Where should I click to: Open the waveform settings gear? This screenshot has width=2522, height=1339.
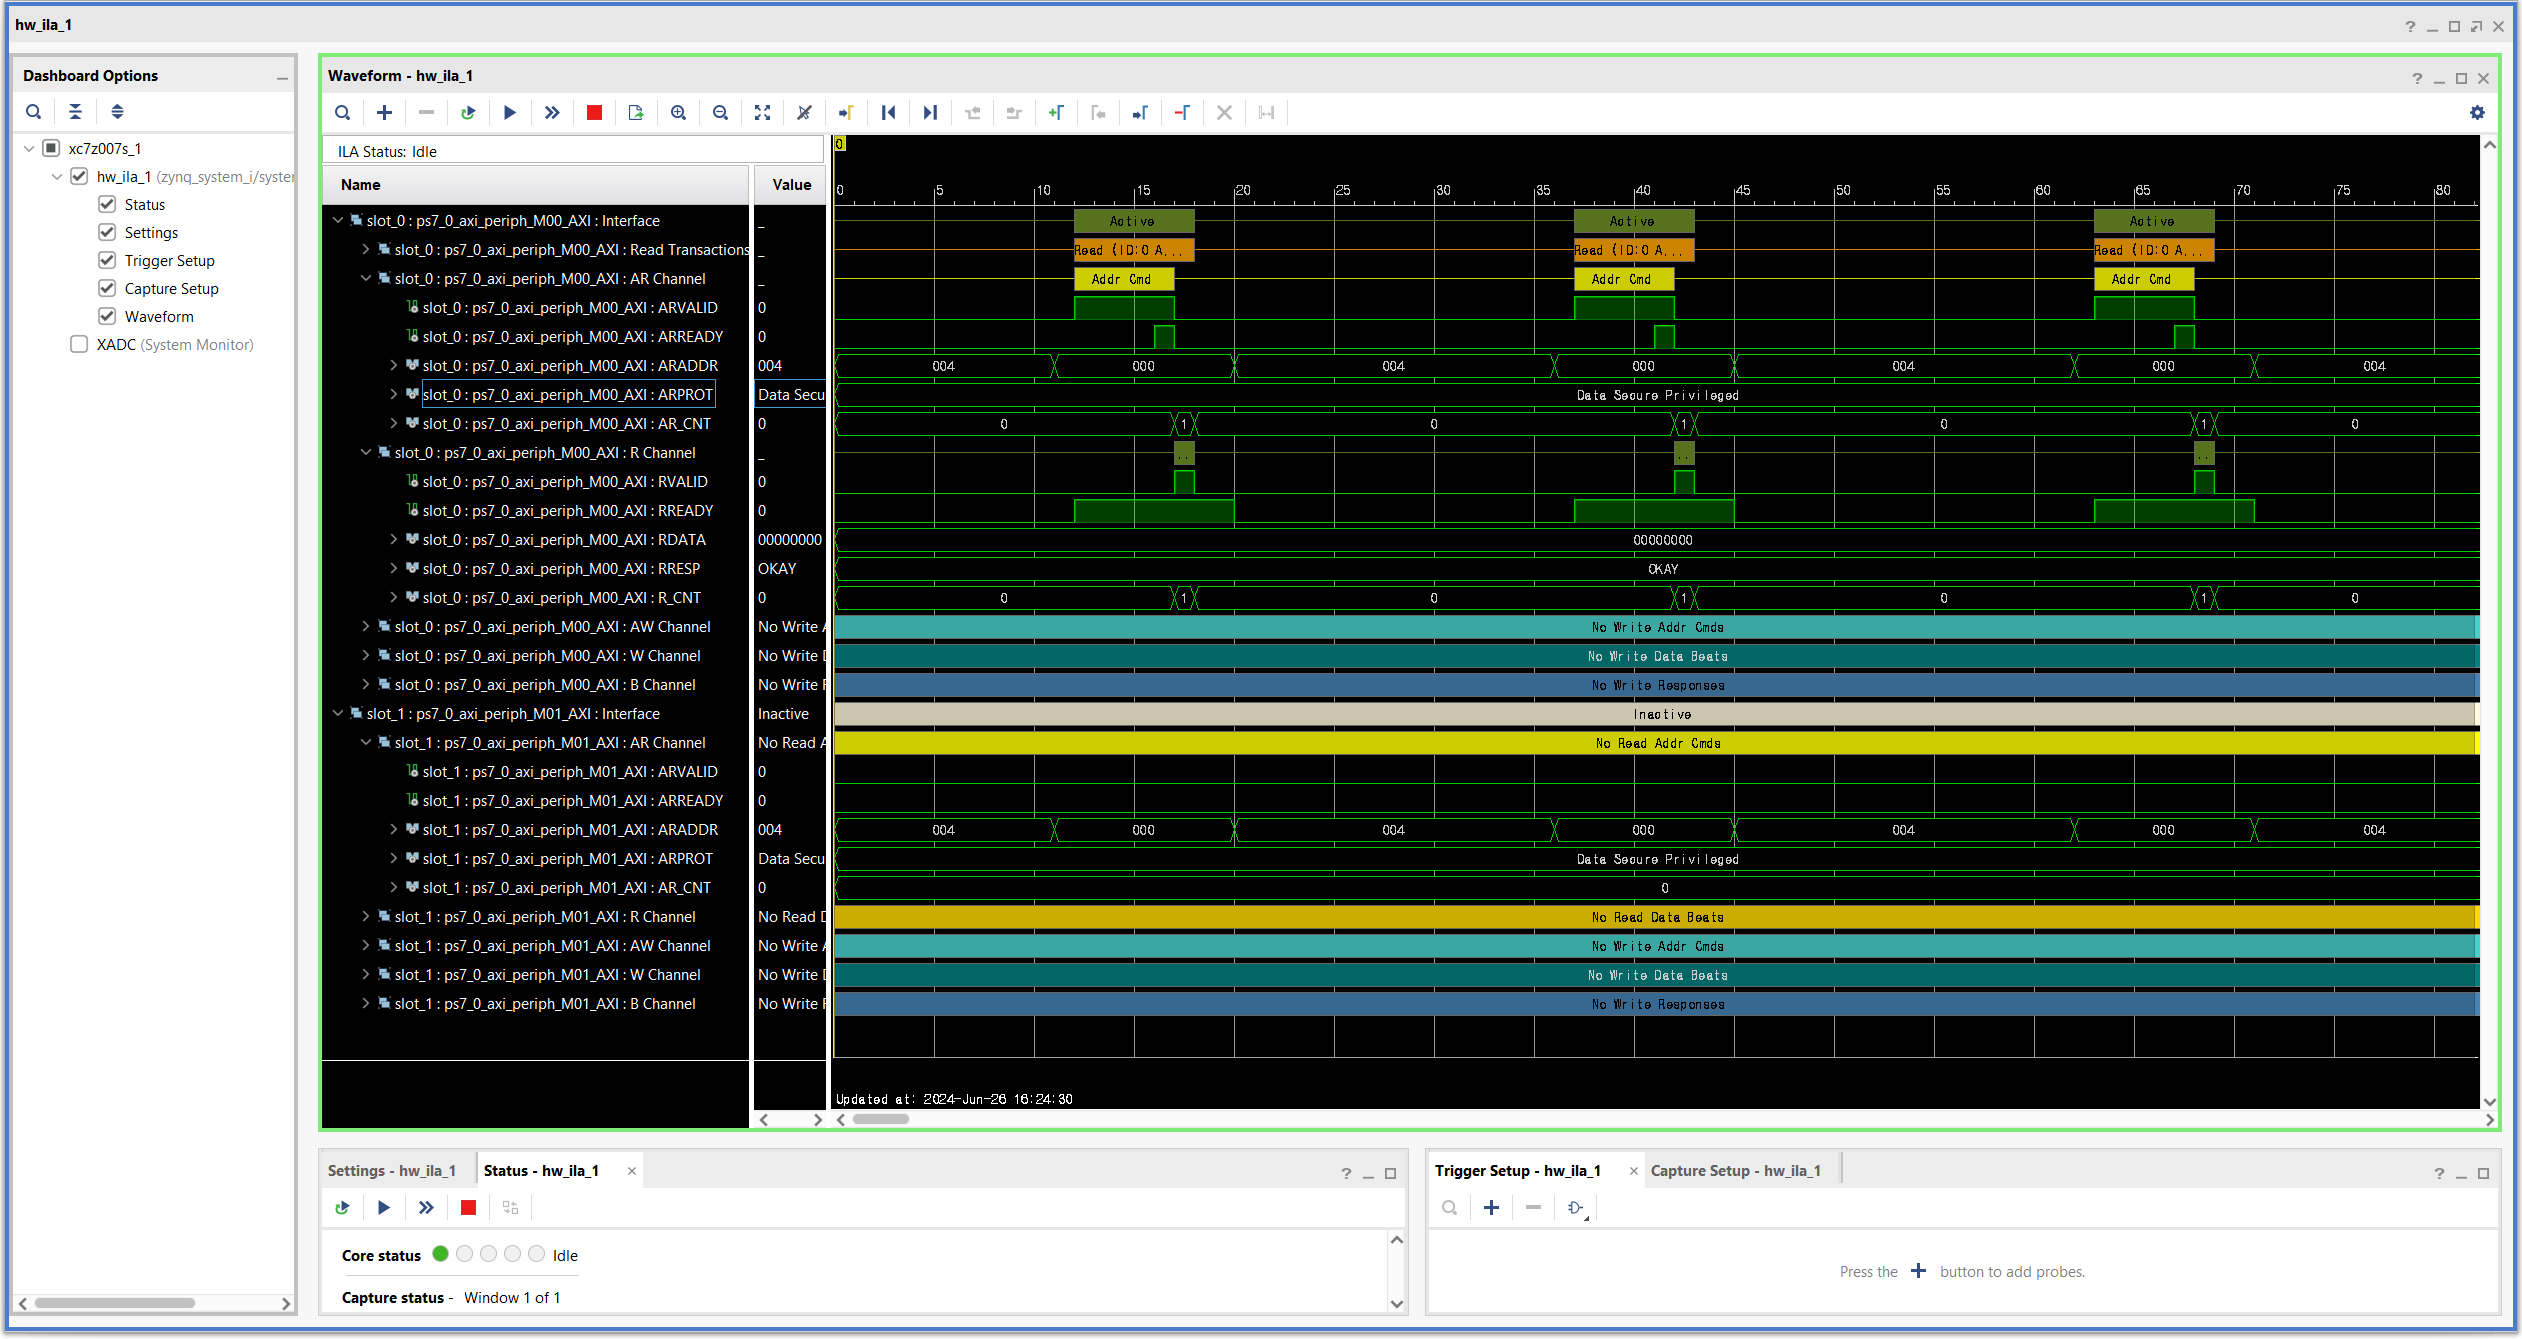click(x=2477, y=113)
